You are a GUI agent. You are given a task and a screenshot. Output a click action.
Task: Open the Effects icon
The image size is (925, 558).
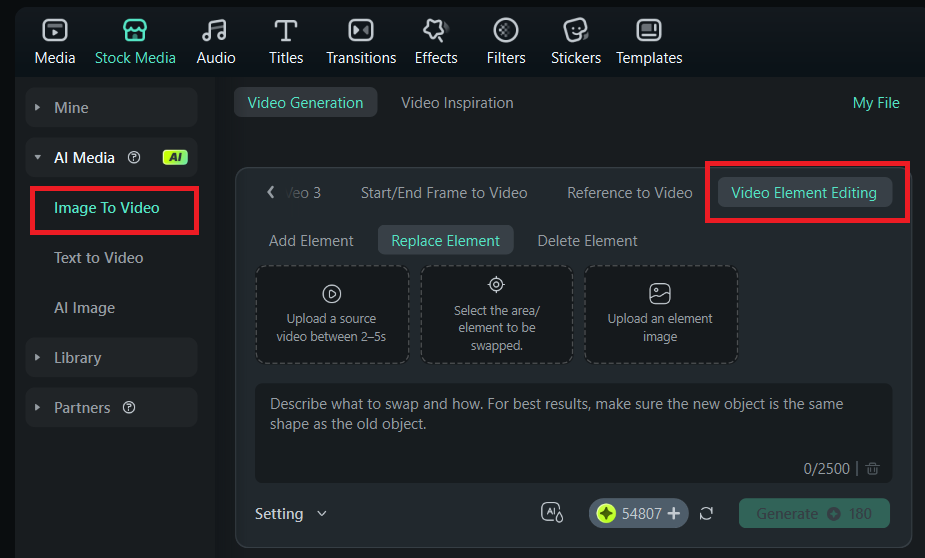click(436, 31)
